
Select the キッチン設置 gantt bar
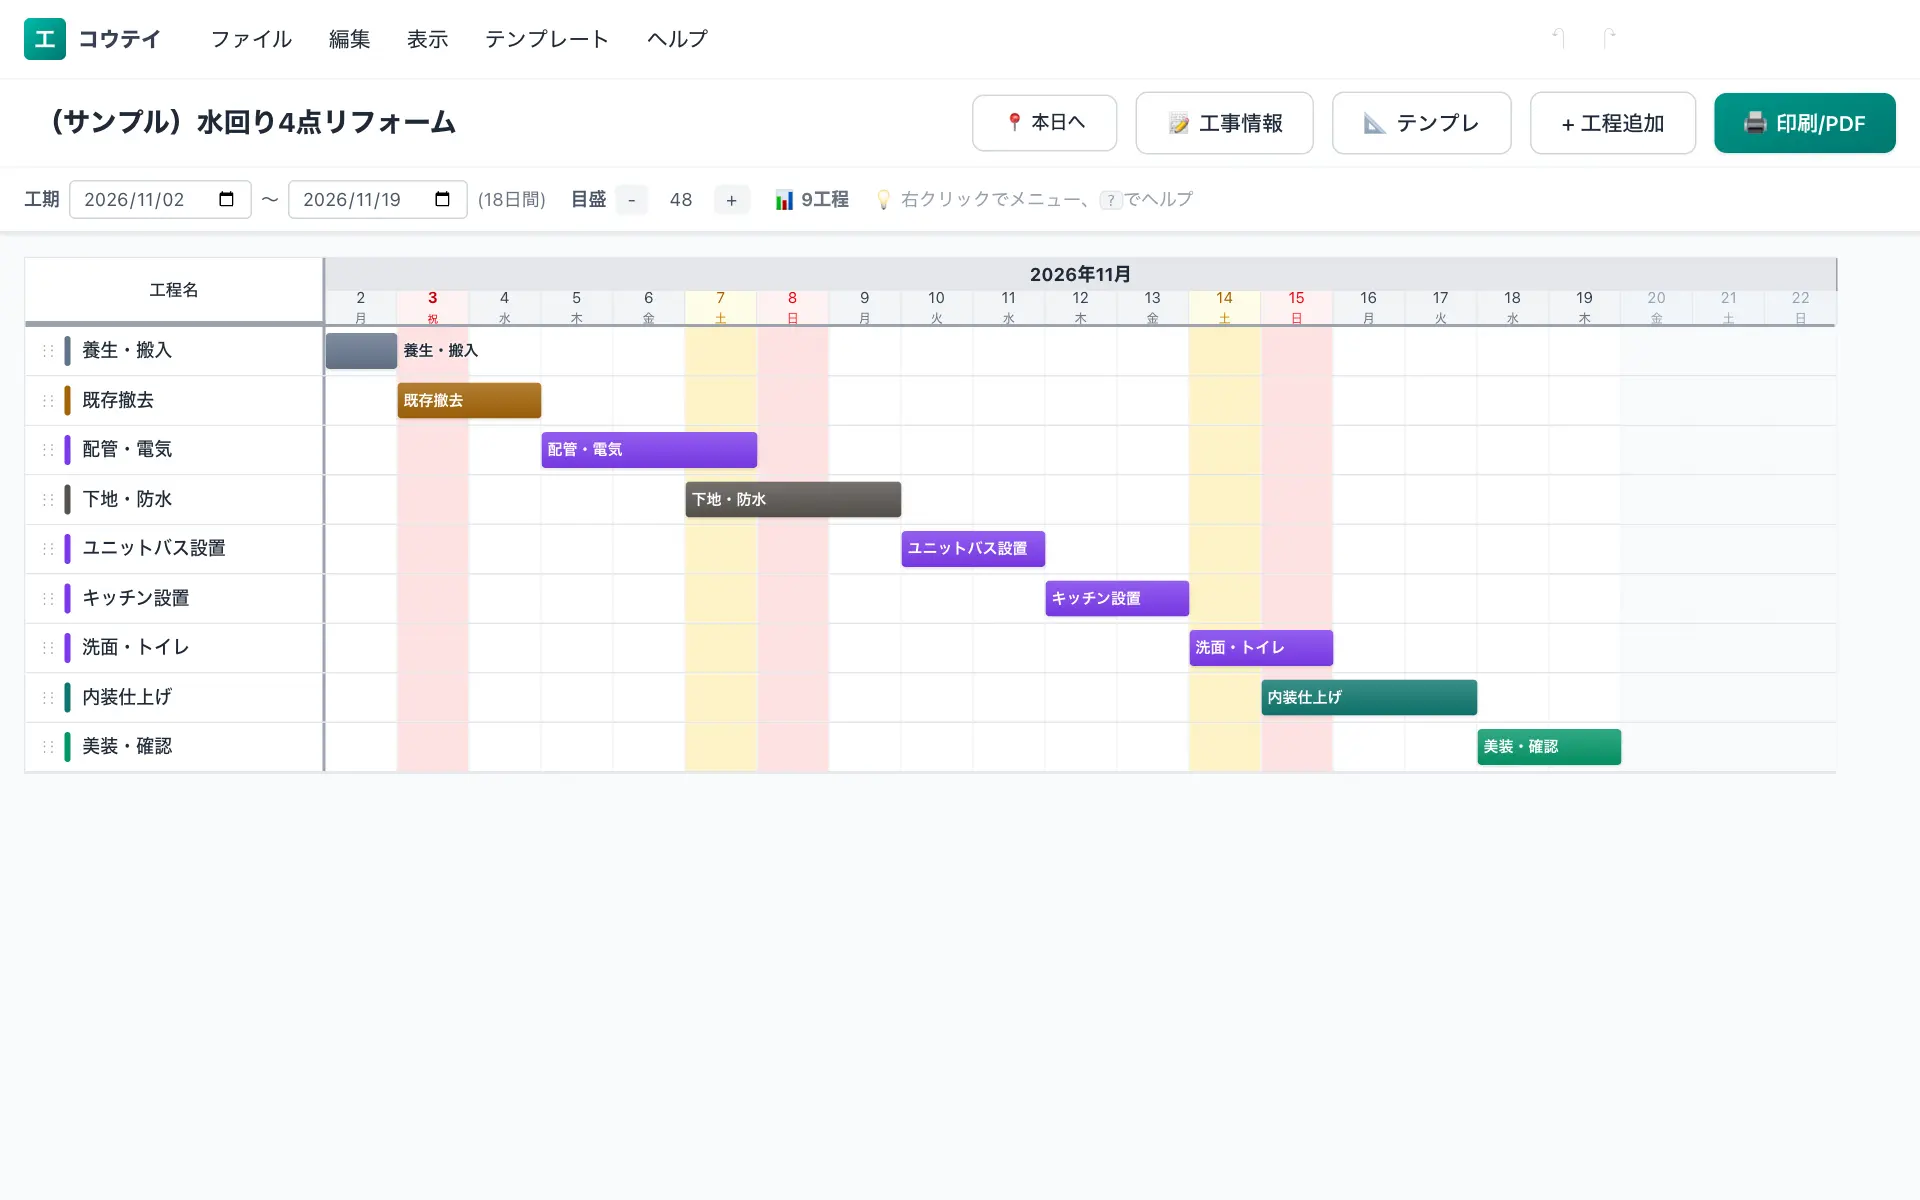1117,598
